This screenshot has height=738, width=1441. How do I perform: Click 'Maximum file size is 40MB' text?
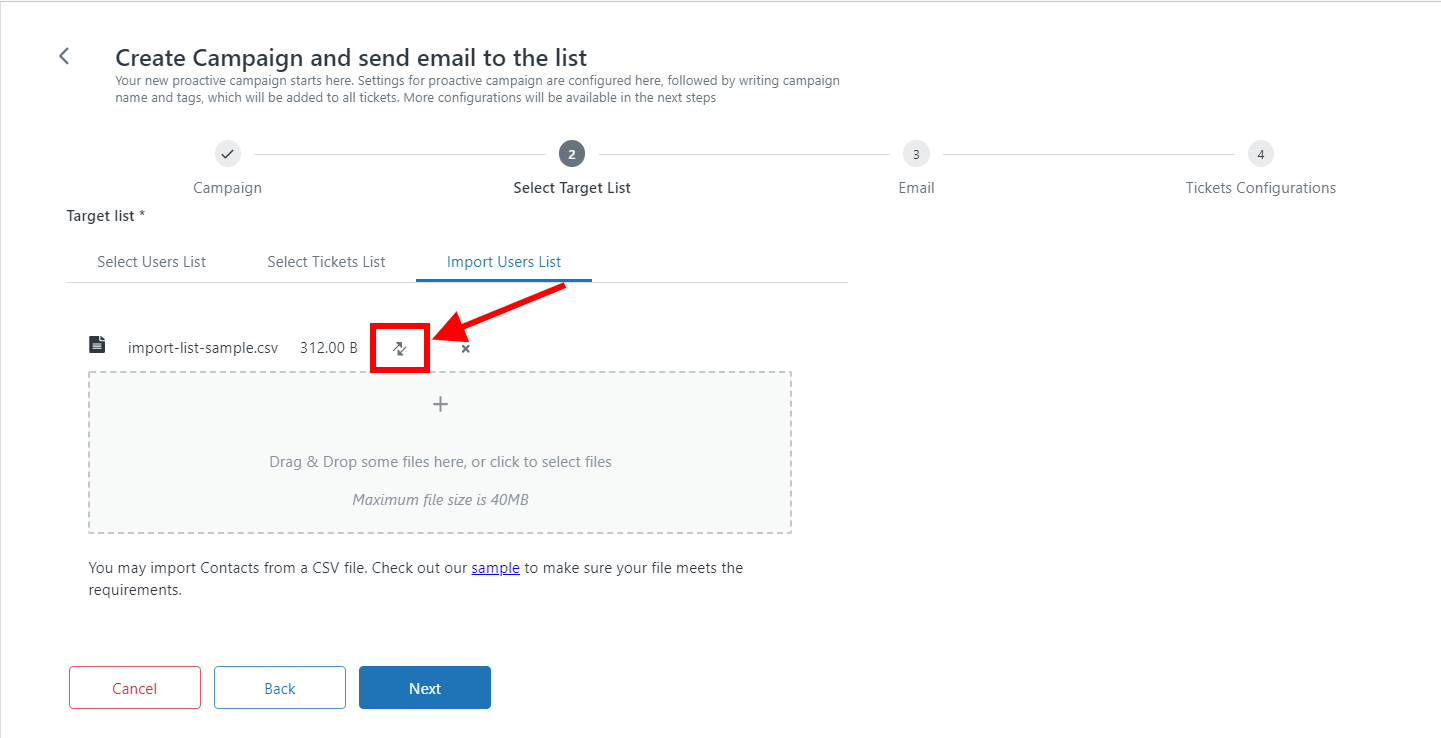[440, 499]
